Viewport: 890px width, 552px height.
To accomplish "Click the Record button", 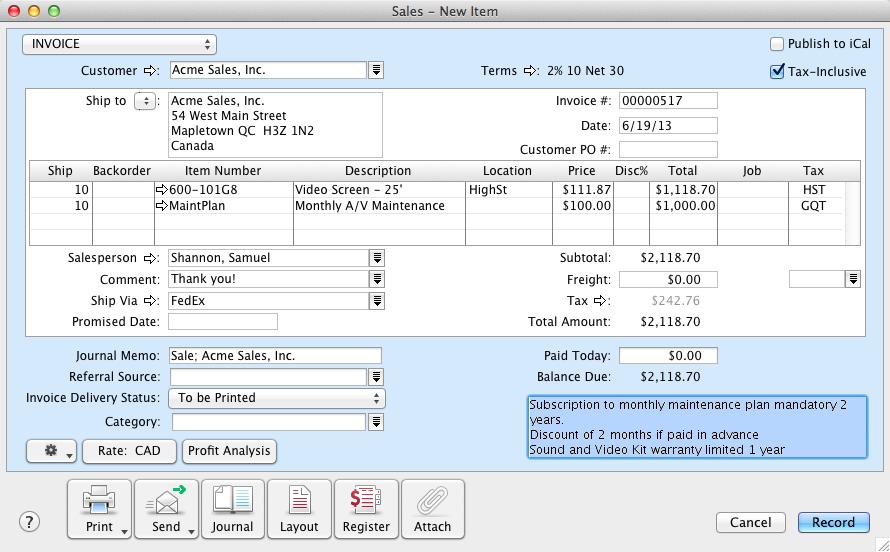I will [x=833, y=522].
